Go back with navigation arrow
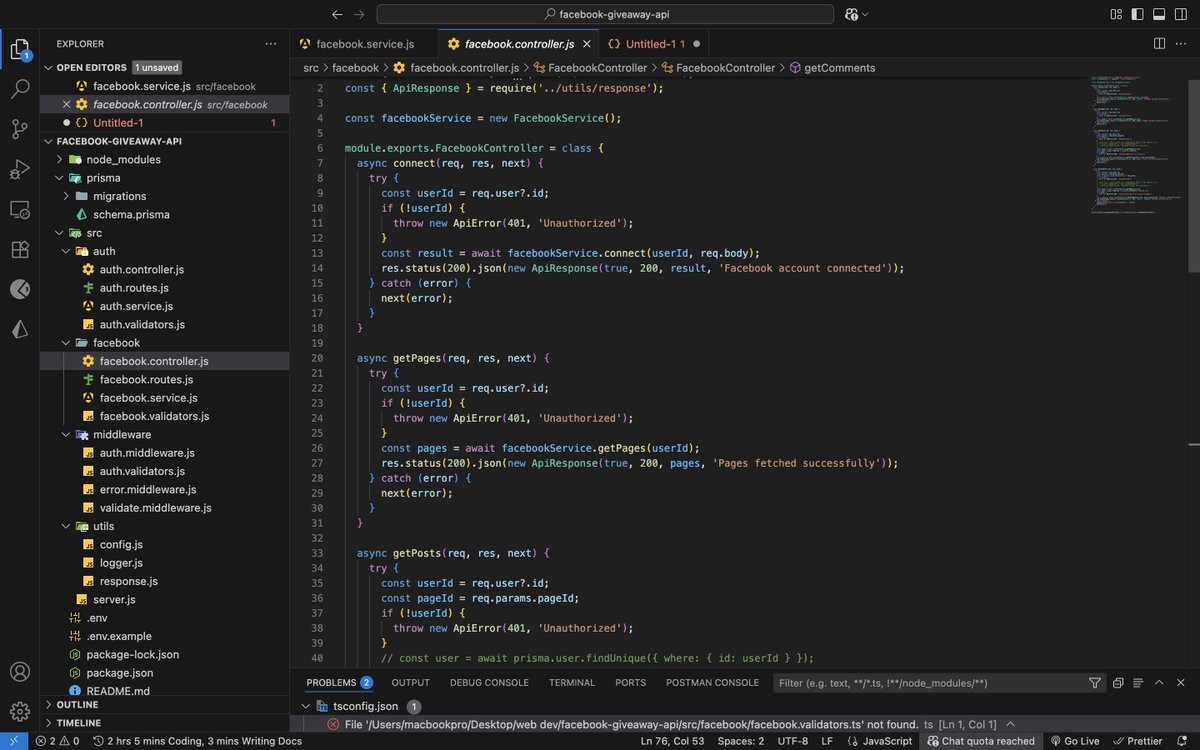The image size is (1200, 750). coord(335,14)
